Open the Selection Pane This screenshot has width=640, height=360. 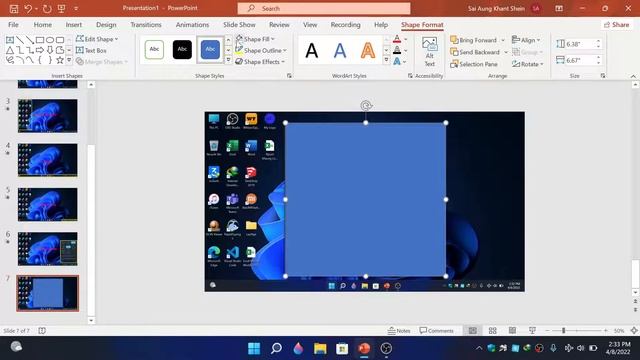[x=474, y=64]
